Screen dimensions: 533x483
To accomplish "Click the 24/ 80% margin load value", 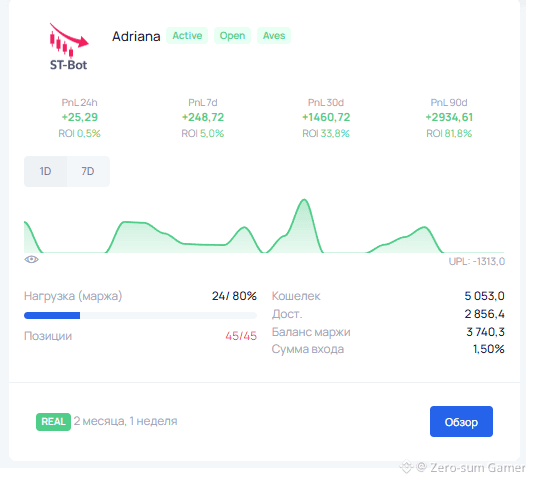I will tap(234, 296).
